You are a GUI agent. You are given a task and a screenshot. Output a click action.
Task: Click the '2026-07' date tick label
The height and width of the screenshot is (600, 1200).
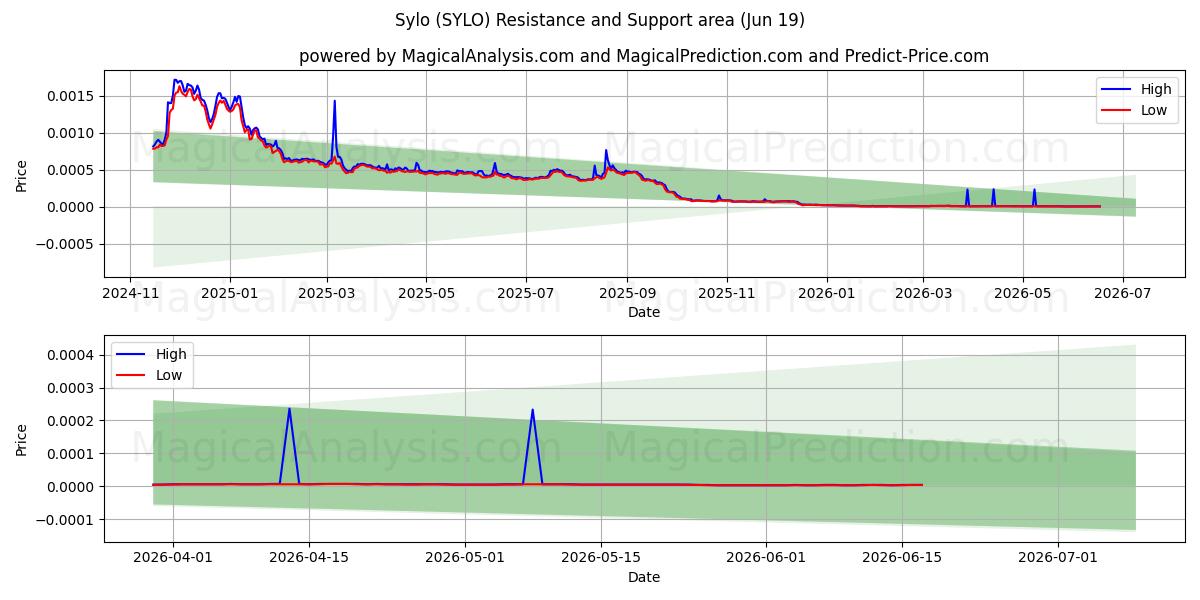(x=1122, y=294)
